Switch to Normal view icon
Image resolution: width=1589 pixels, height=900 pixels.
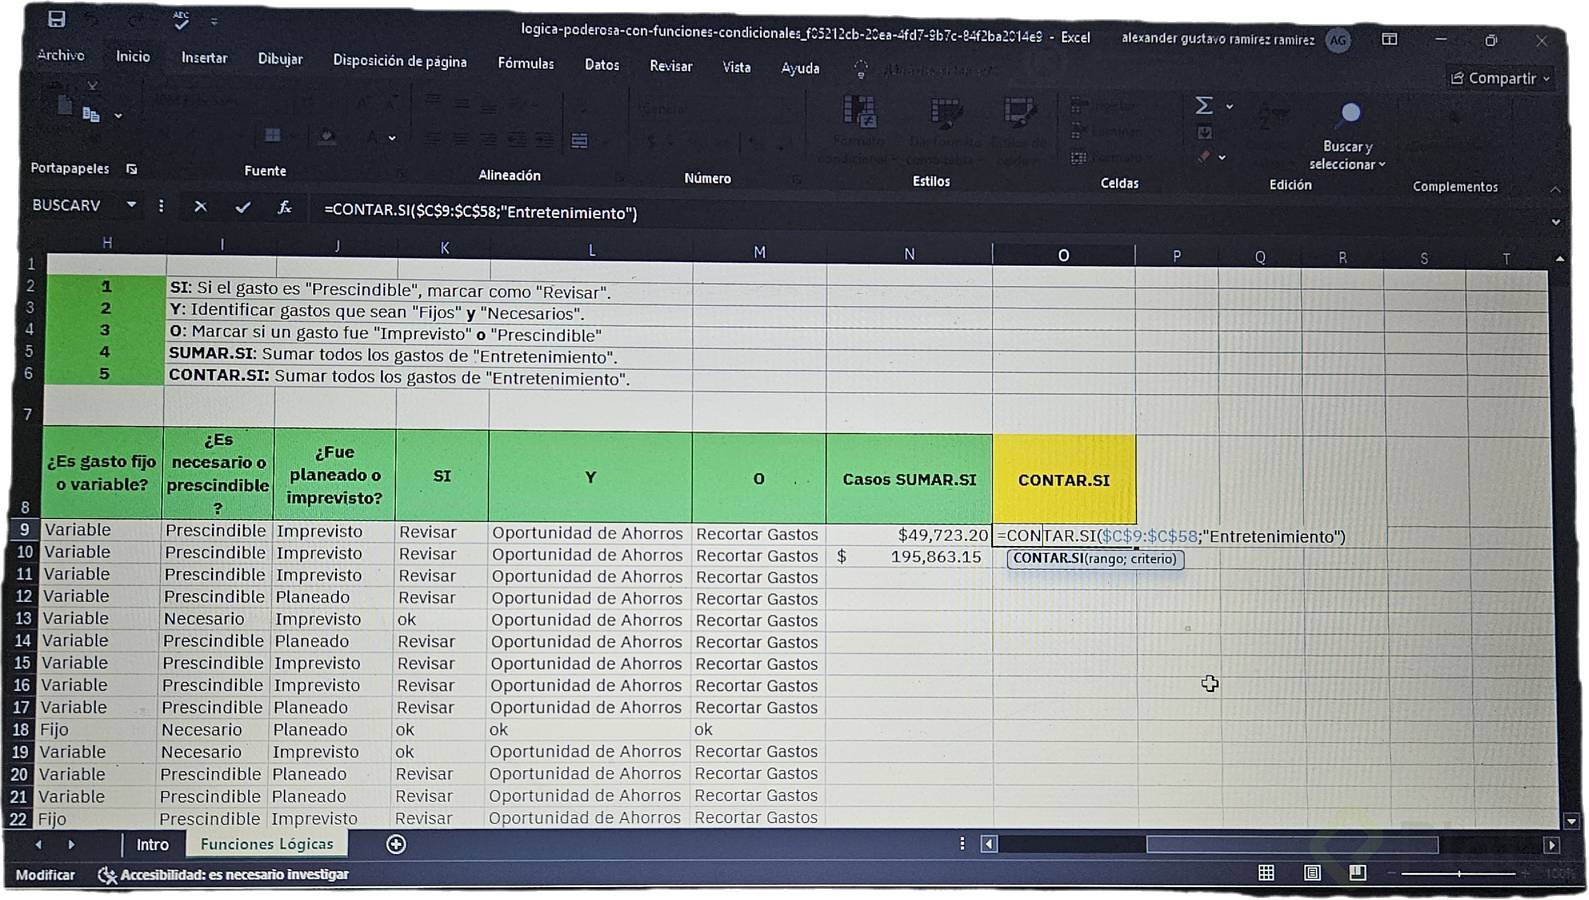click(1266, 873)
